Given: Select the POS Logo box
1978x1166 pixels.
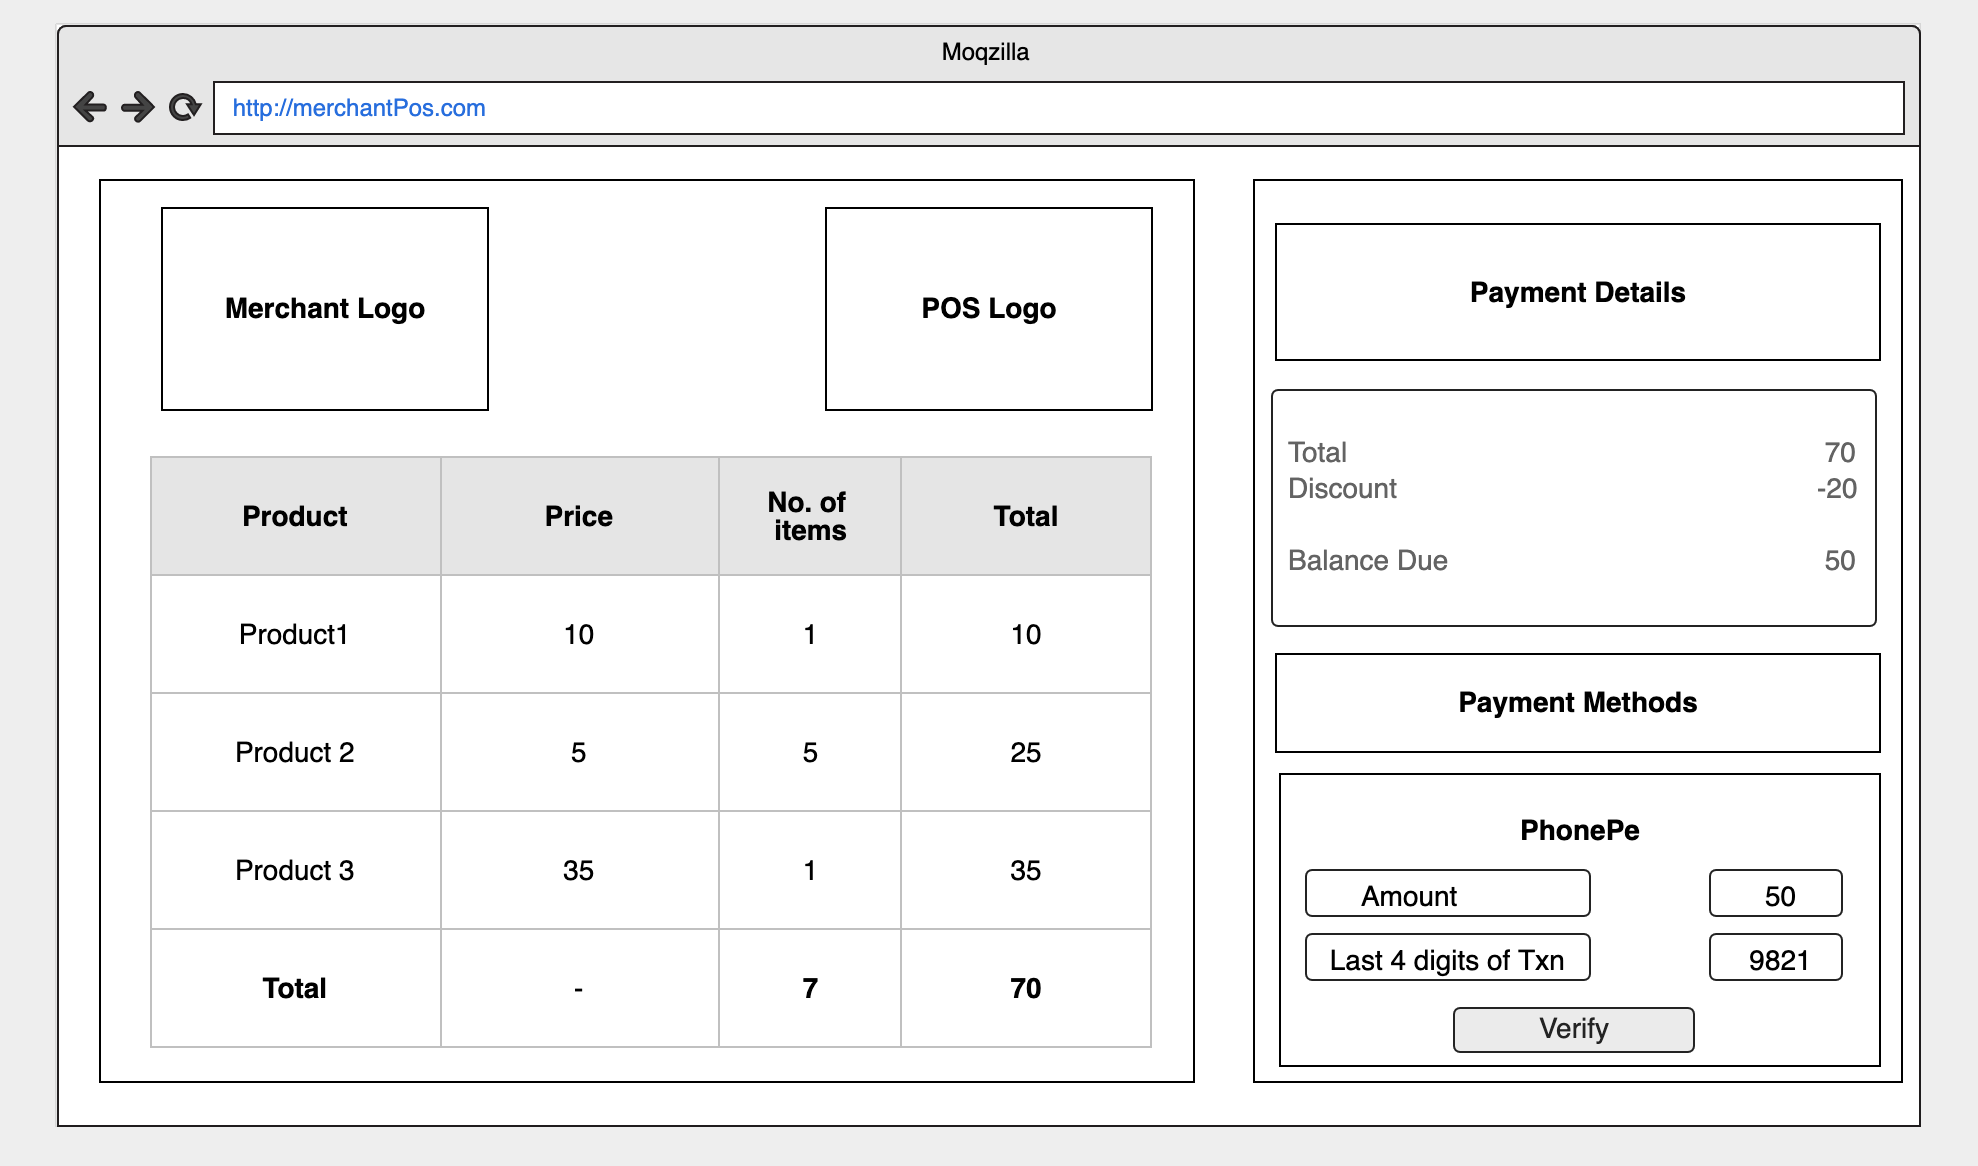Looking at the screenshot, I should [x=988, y=309].
